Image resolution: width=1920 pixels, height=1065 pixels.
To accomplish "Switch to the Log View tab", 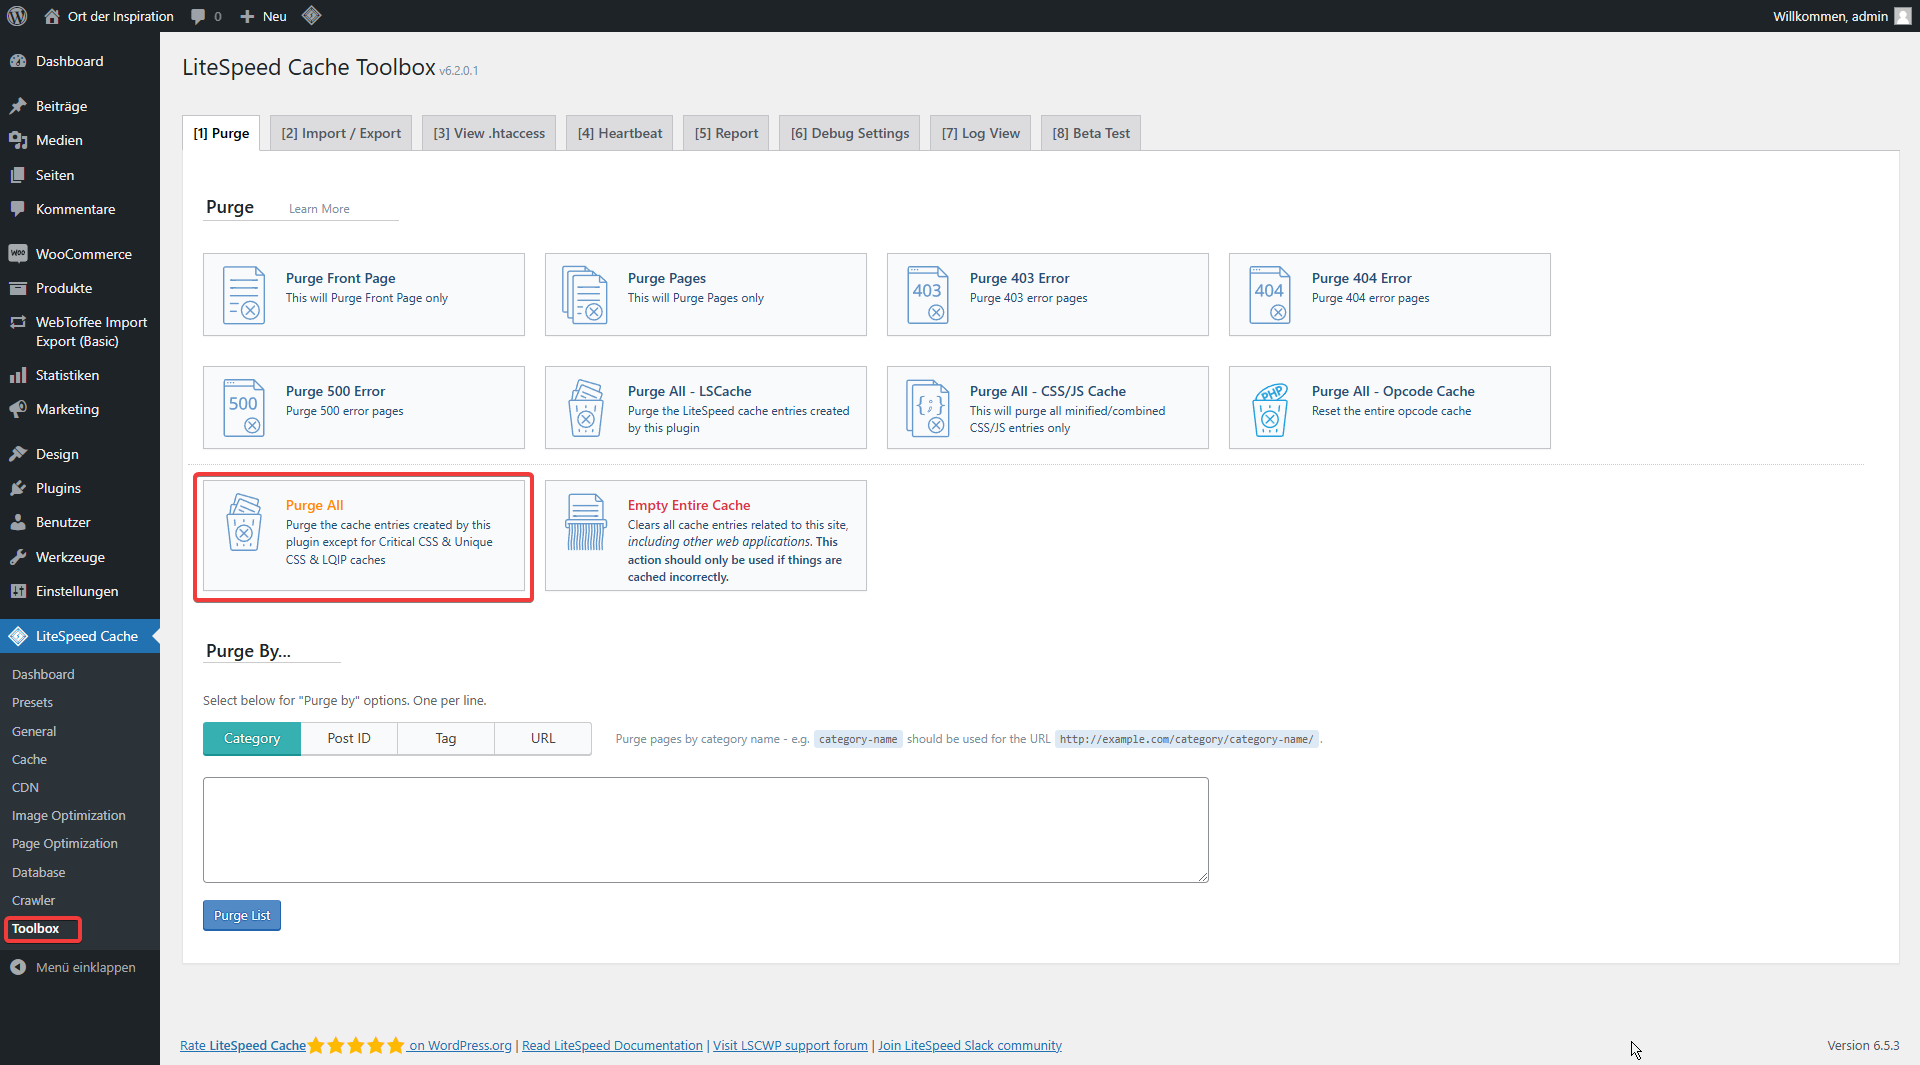I will click(981, 133).
